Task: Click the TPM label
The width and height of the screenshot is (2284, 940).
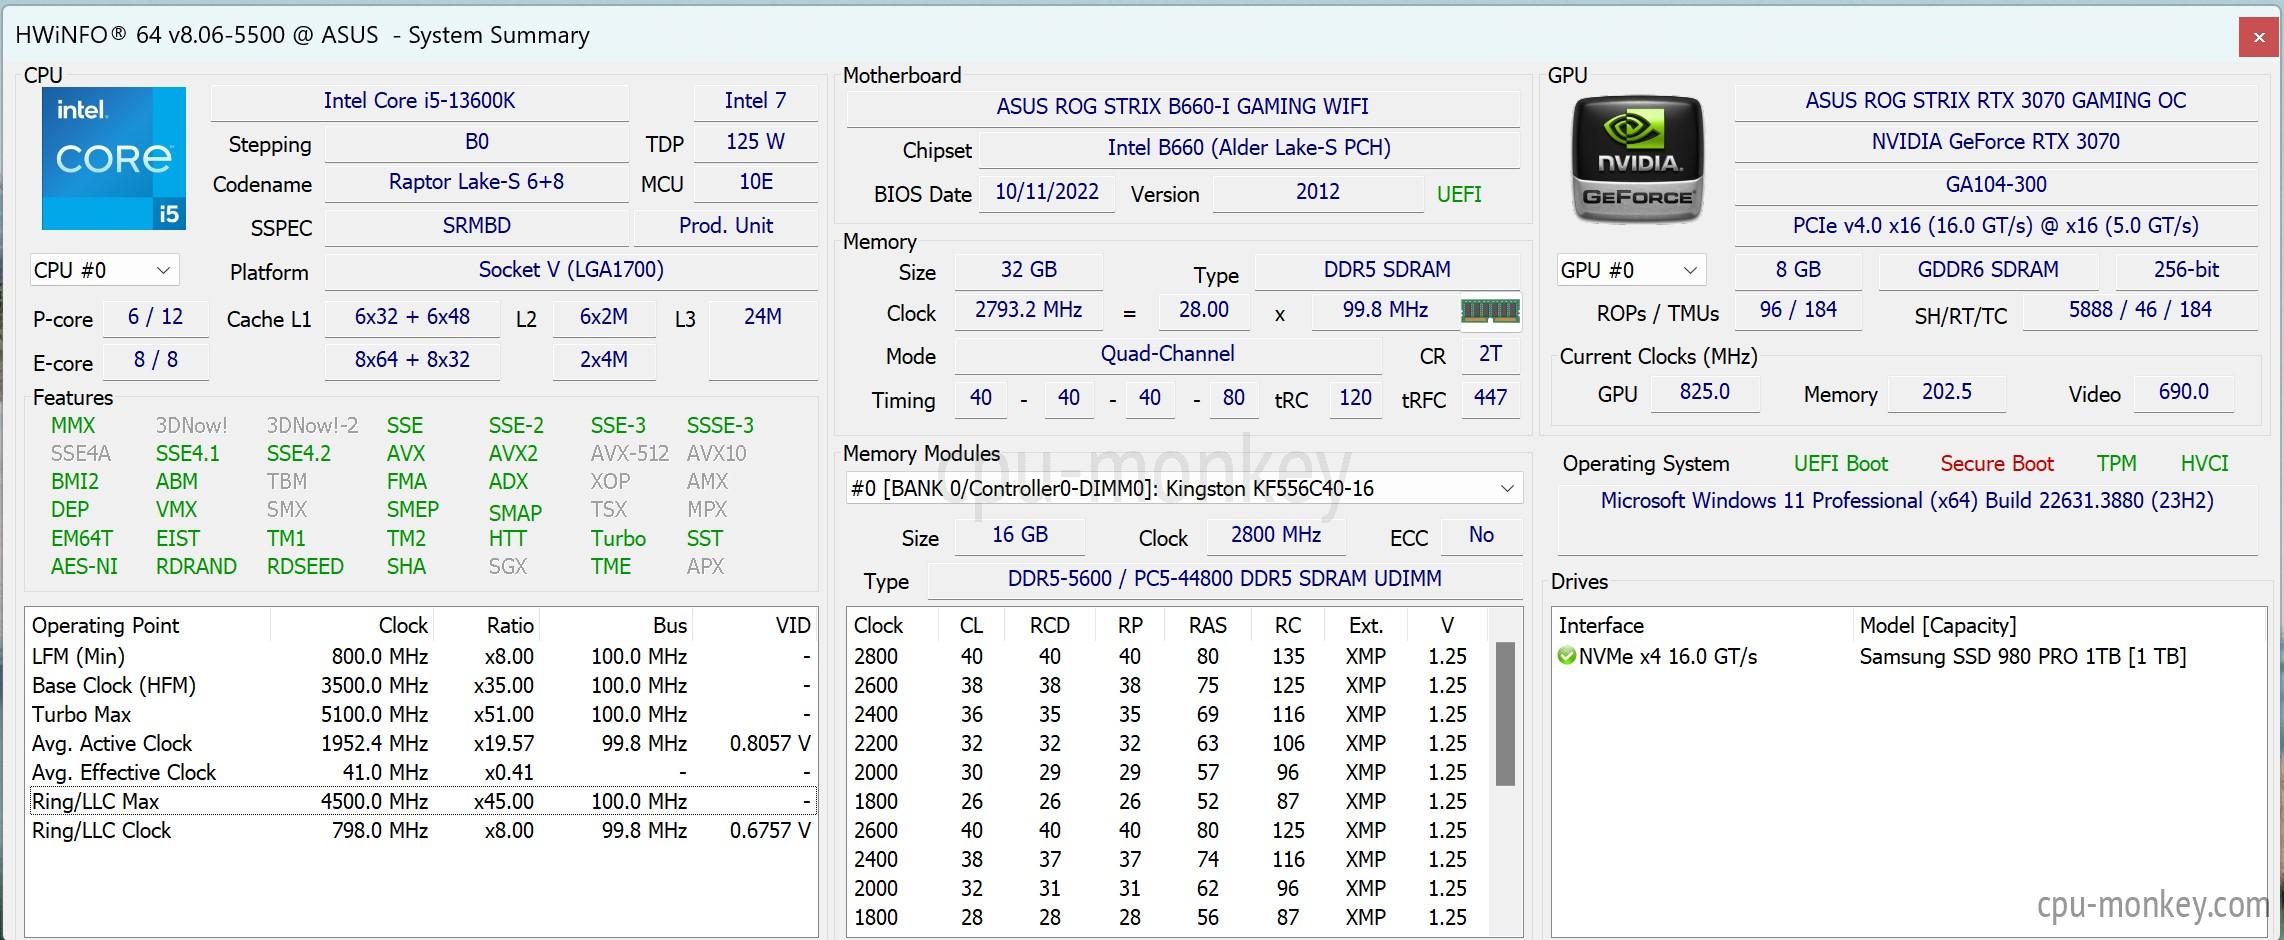Action: tap(2117, 464)
